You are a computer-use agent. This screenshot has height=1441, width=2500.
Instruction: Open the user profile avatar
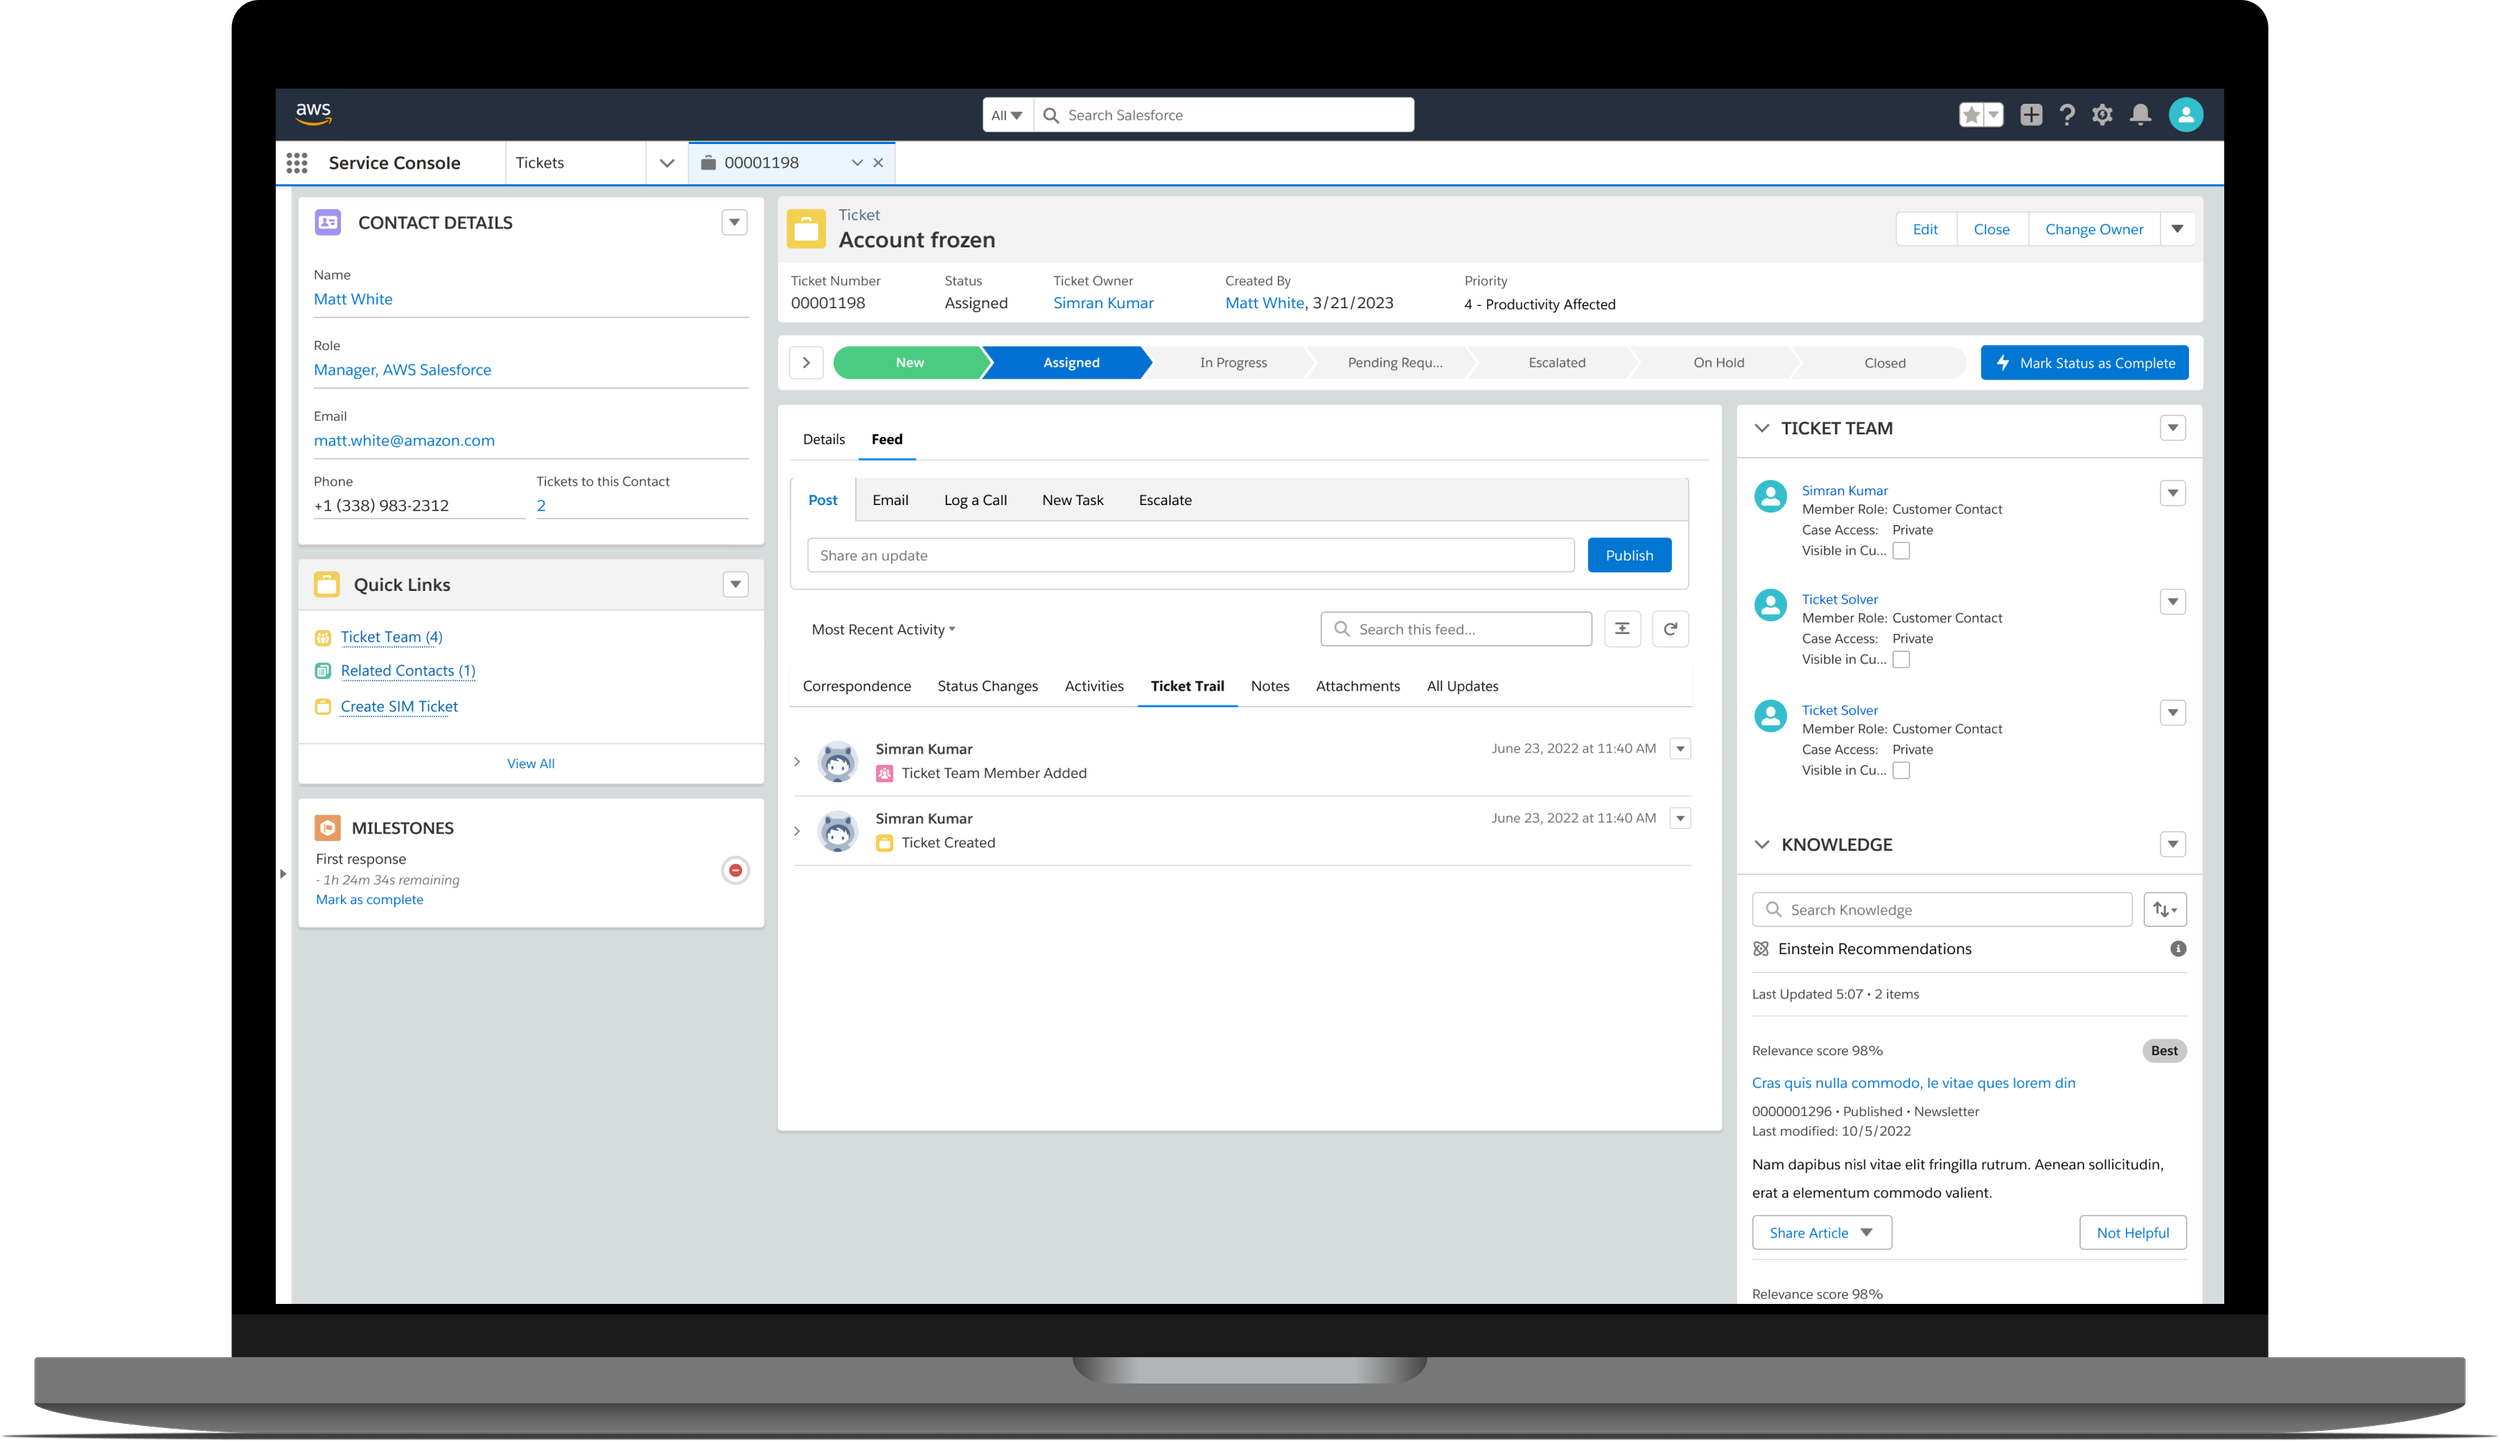[x=2185, y=115]
